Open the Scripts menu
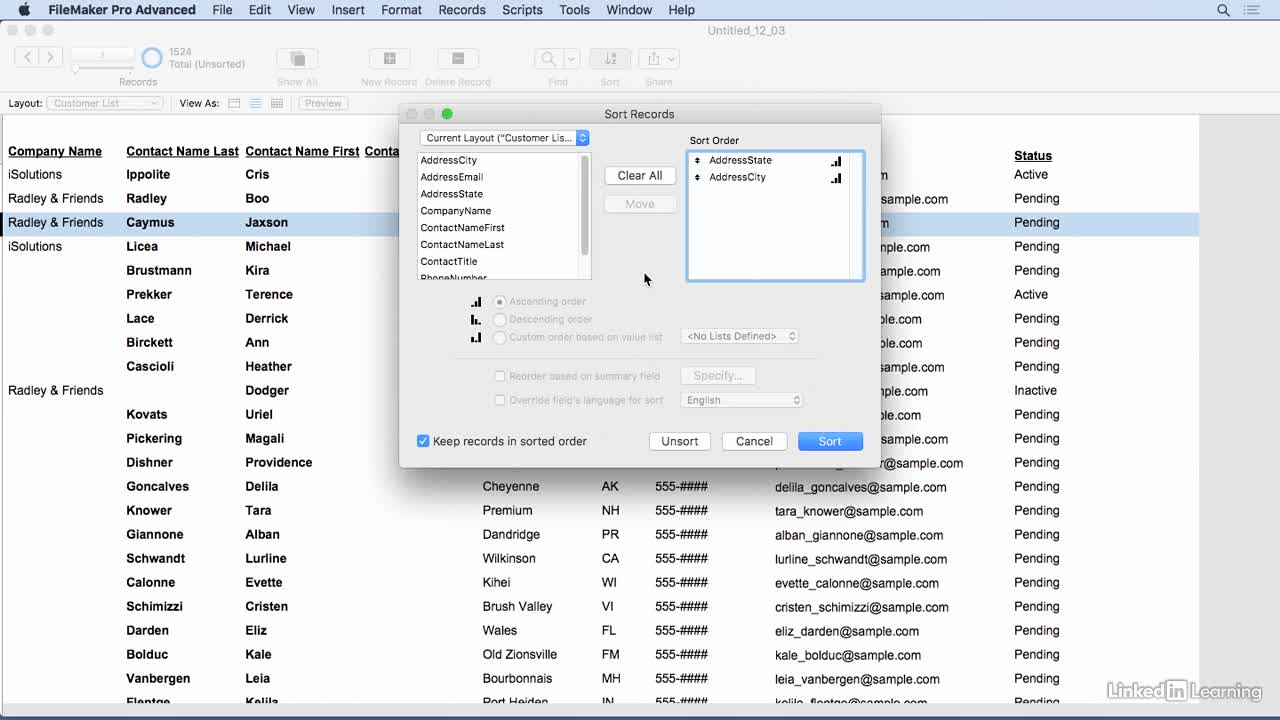Image resolution: width=1280 pixels, height=720 pixels. click(522, 10)
